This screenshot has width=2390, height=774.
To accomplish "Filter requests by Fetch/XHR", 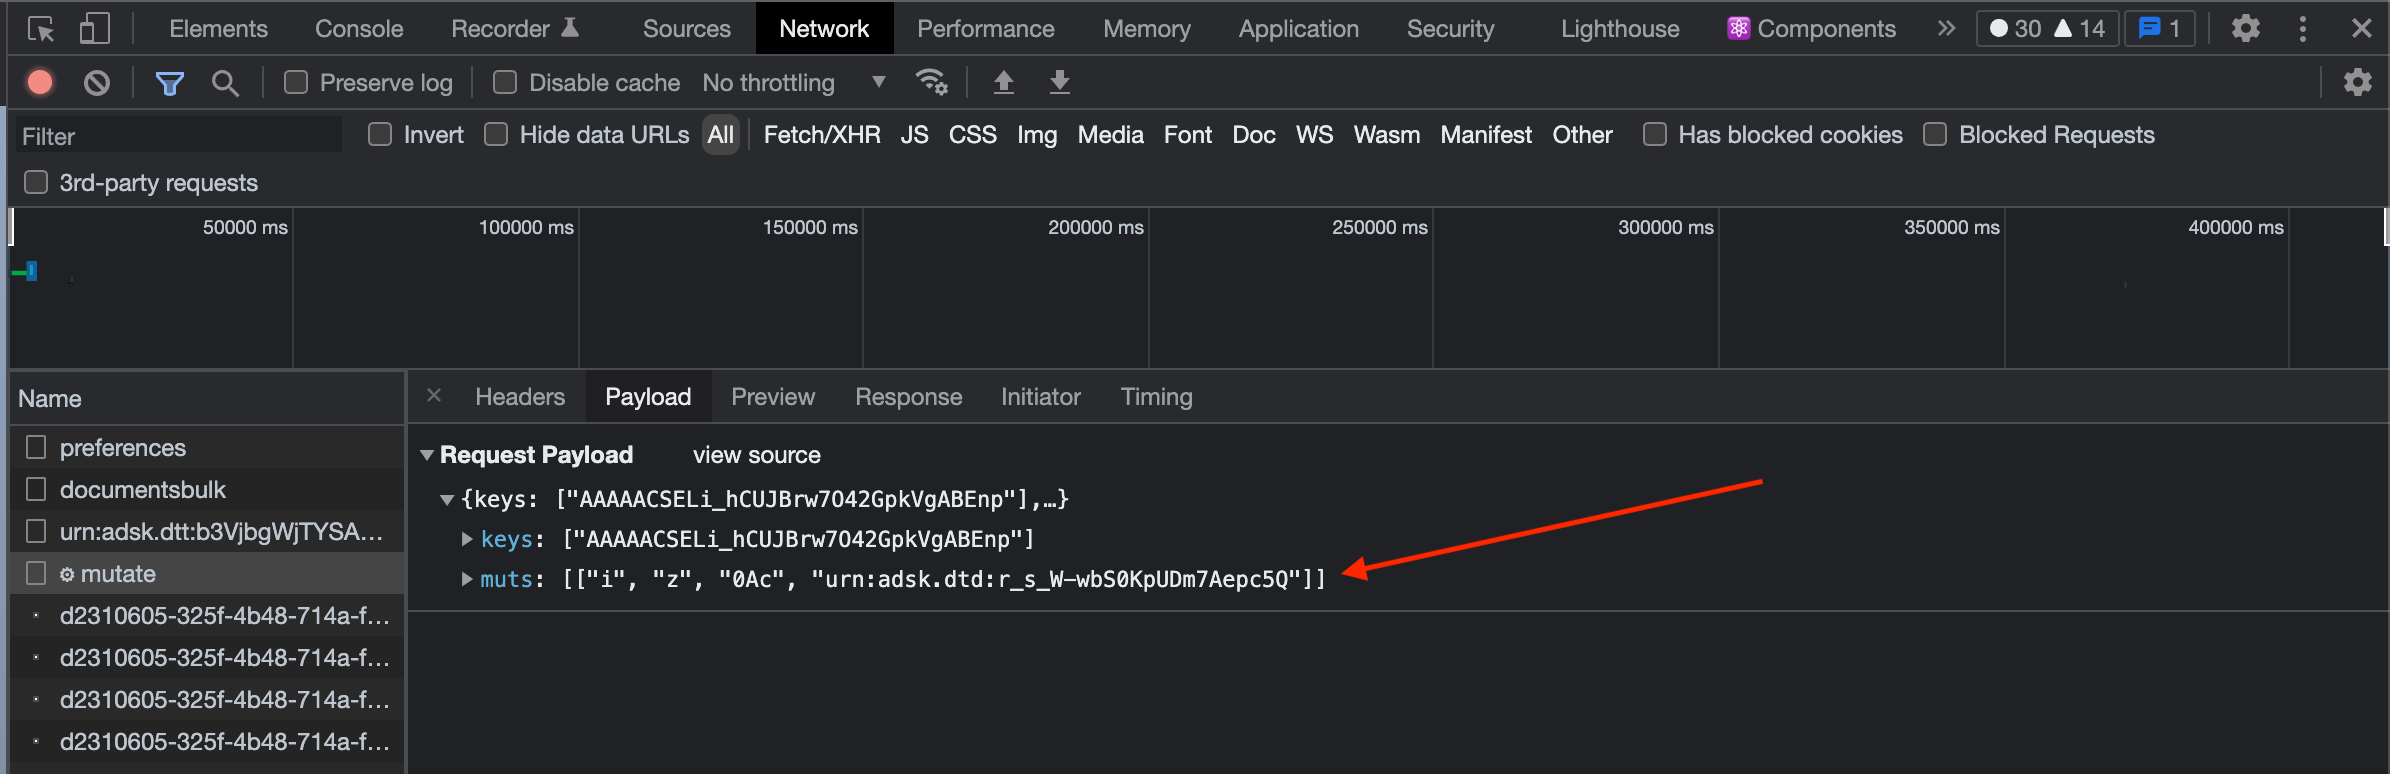I will click(822, 134).
